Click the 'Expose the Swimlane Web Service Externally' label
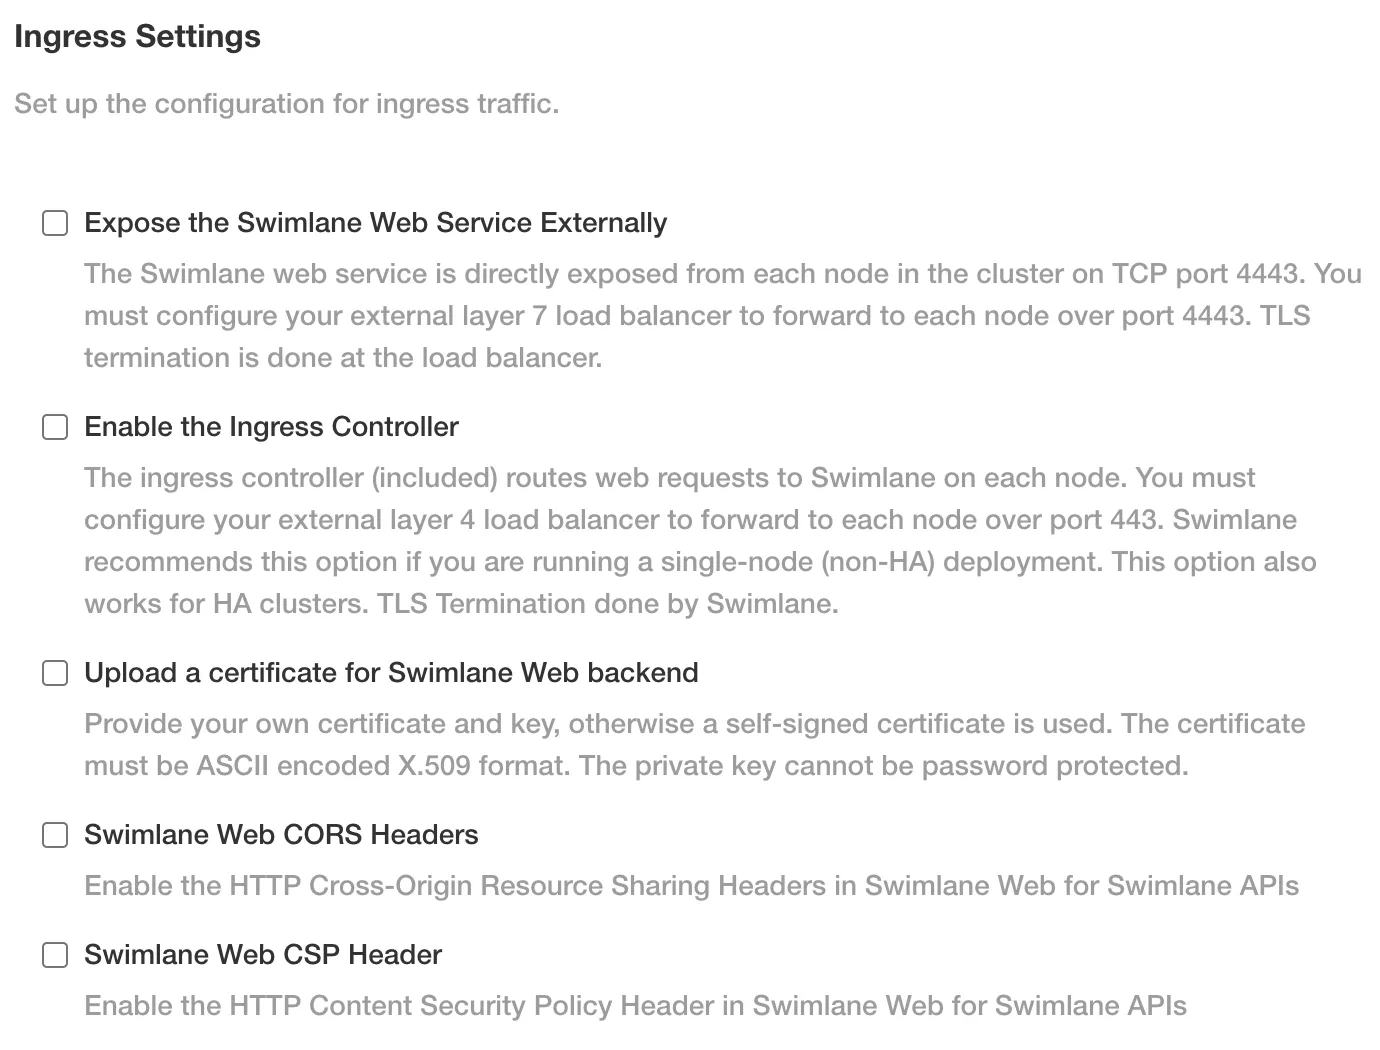 click(x=375, y=223)
